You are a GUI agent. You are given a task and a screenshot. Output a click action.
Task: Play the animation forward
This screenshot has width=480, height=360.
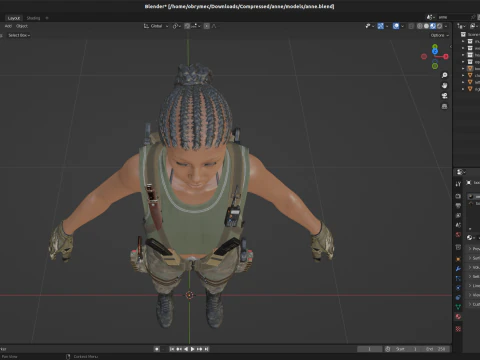[x=192, y=349]
